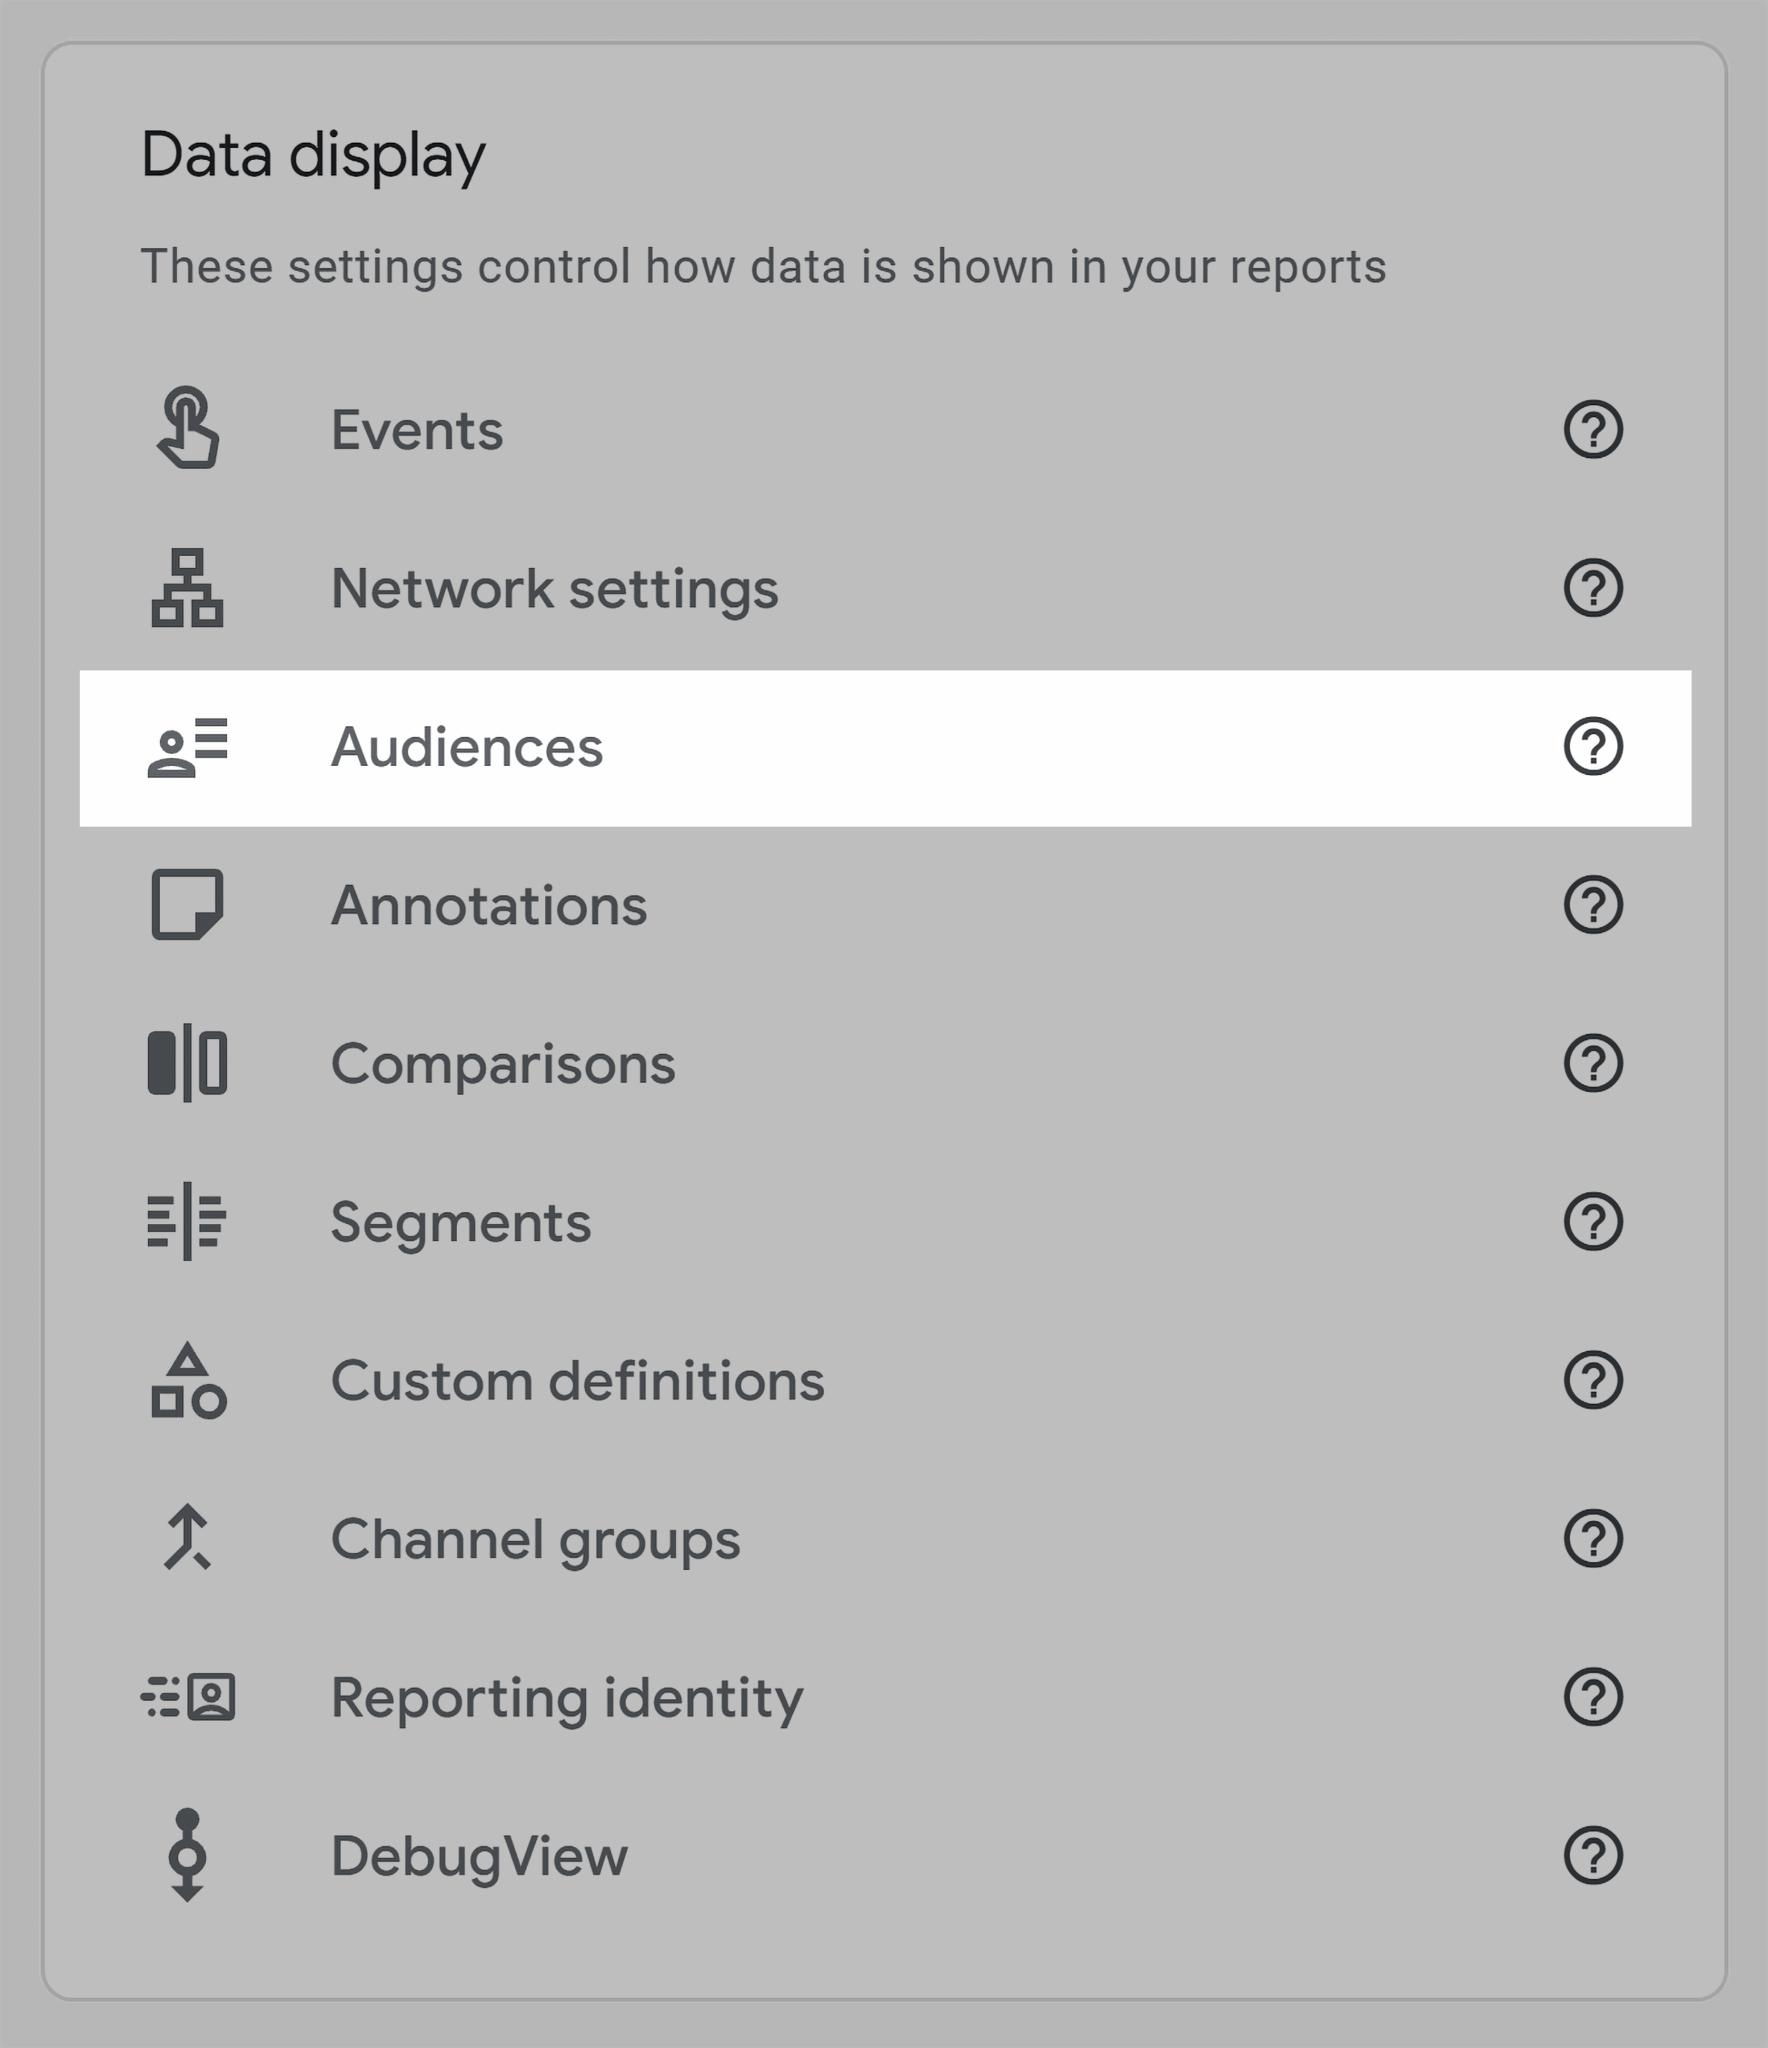Image resolution: width=1768 pixels, height=2048 pixels.
Task: Click the Events hand-tap icon
Action: (x=188, y=428)
